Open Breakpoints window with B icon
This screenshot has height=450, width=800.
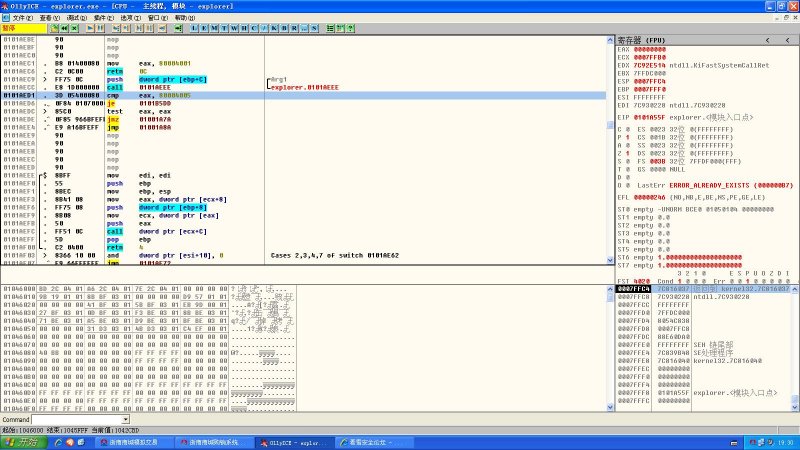(x=284, y=28)
